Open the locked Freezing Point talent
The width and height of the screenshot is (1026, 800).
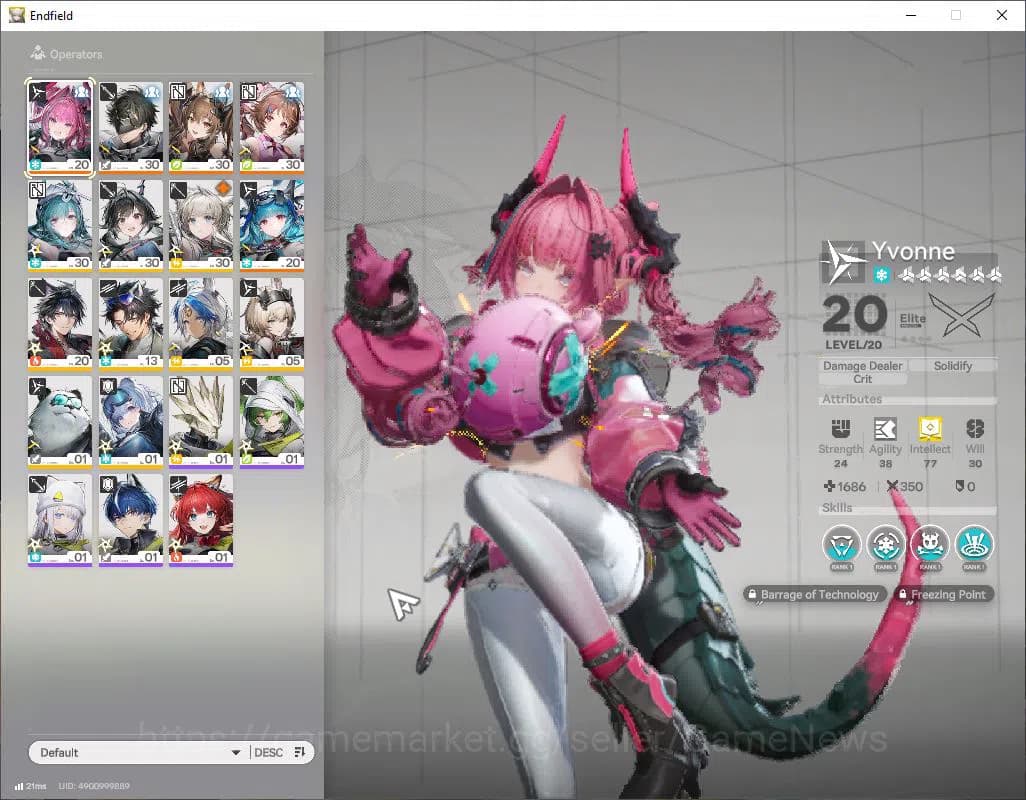point(944,595)
